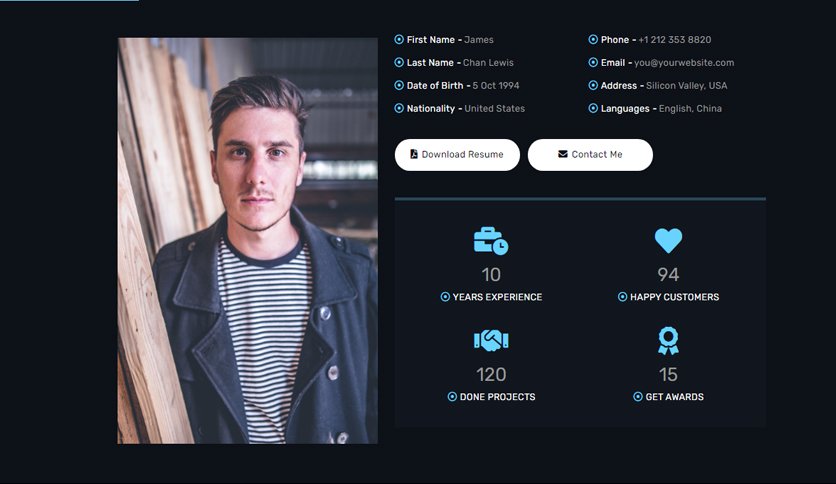This screenshot has width=836, height=484.
Task: Click the bullet icon beside YEARS EXPERIENCE
Action: coord(445,297)
